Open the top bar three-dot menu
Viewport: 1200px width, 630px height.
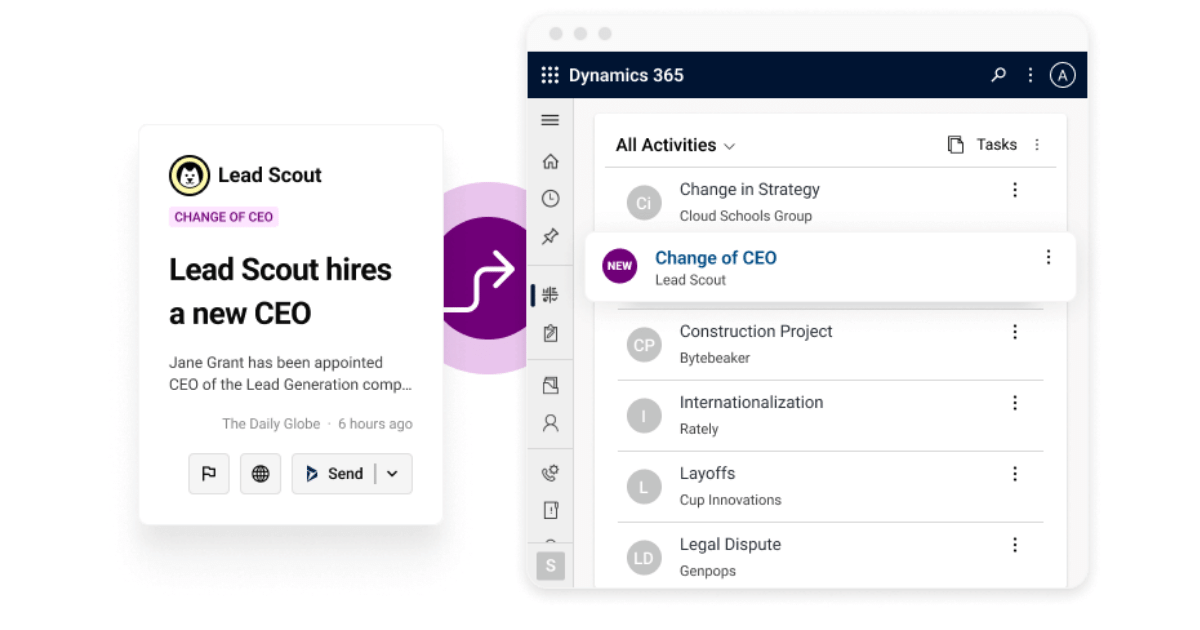click(1030, 74)
